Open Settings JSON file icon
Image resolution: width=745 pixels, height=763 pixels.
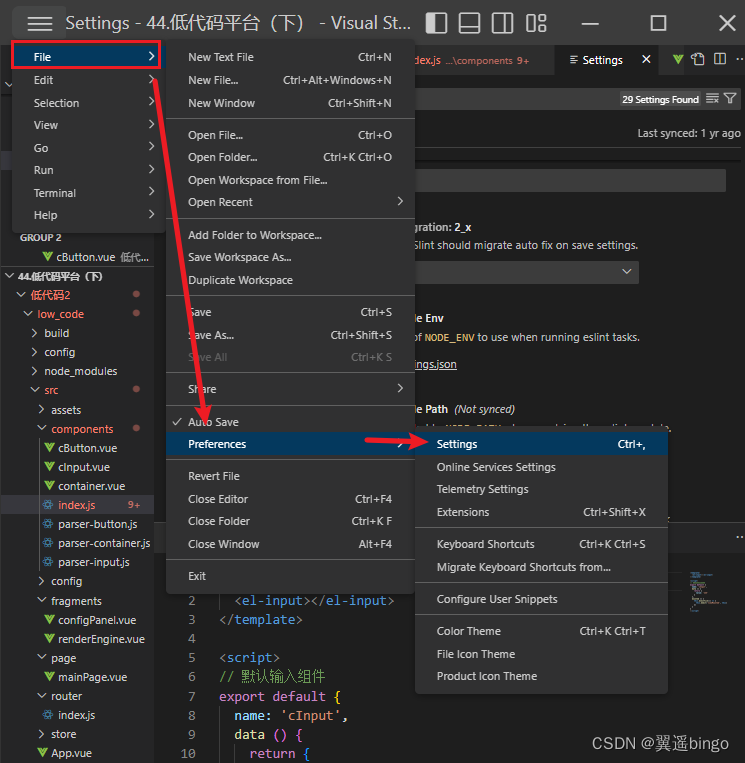(698, 59)
